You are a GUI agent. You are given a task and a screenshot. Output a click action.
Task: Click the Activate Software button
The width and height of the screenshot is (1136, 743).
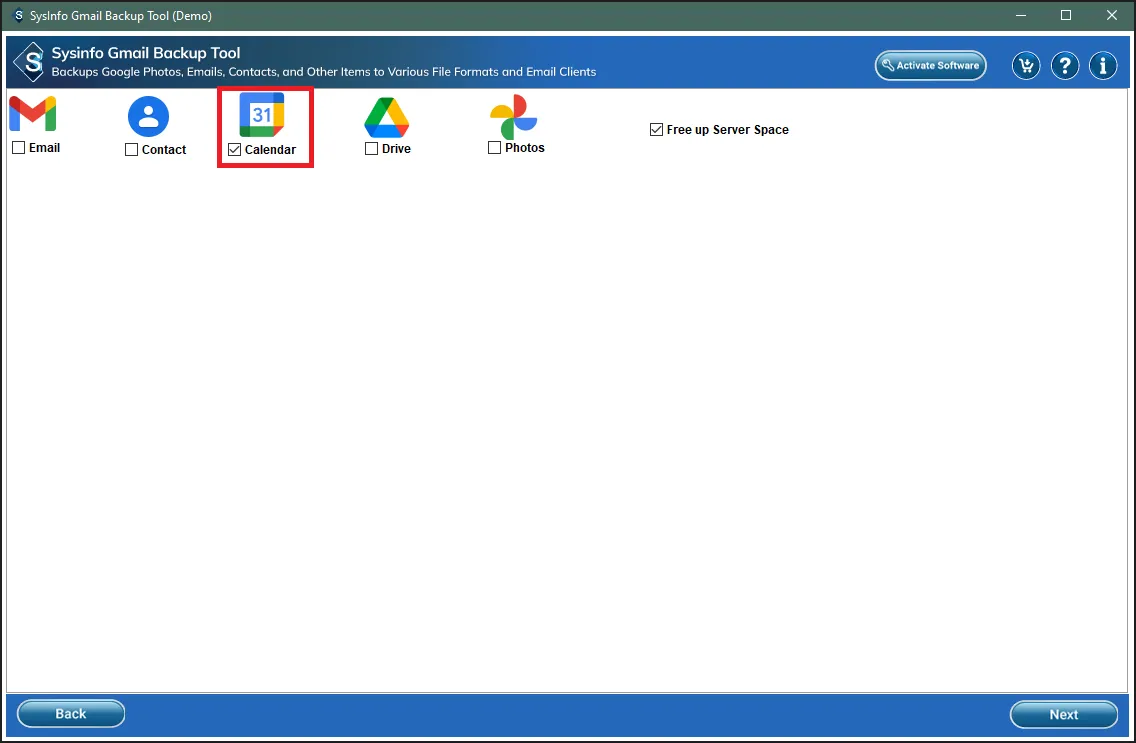pos(930,65)
